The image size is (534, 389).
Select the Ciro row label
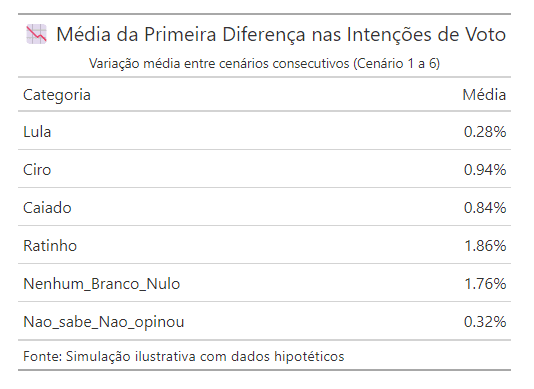click(37, 170)
